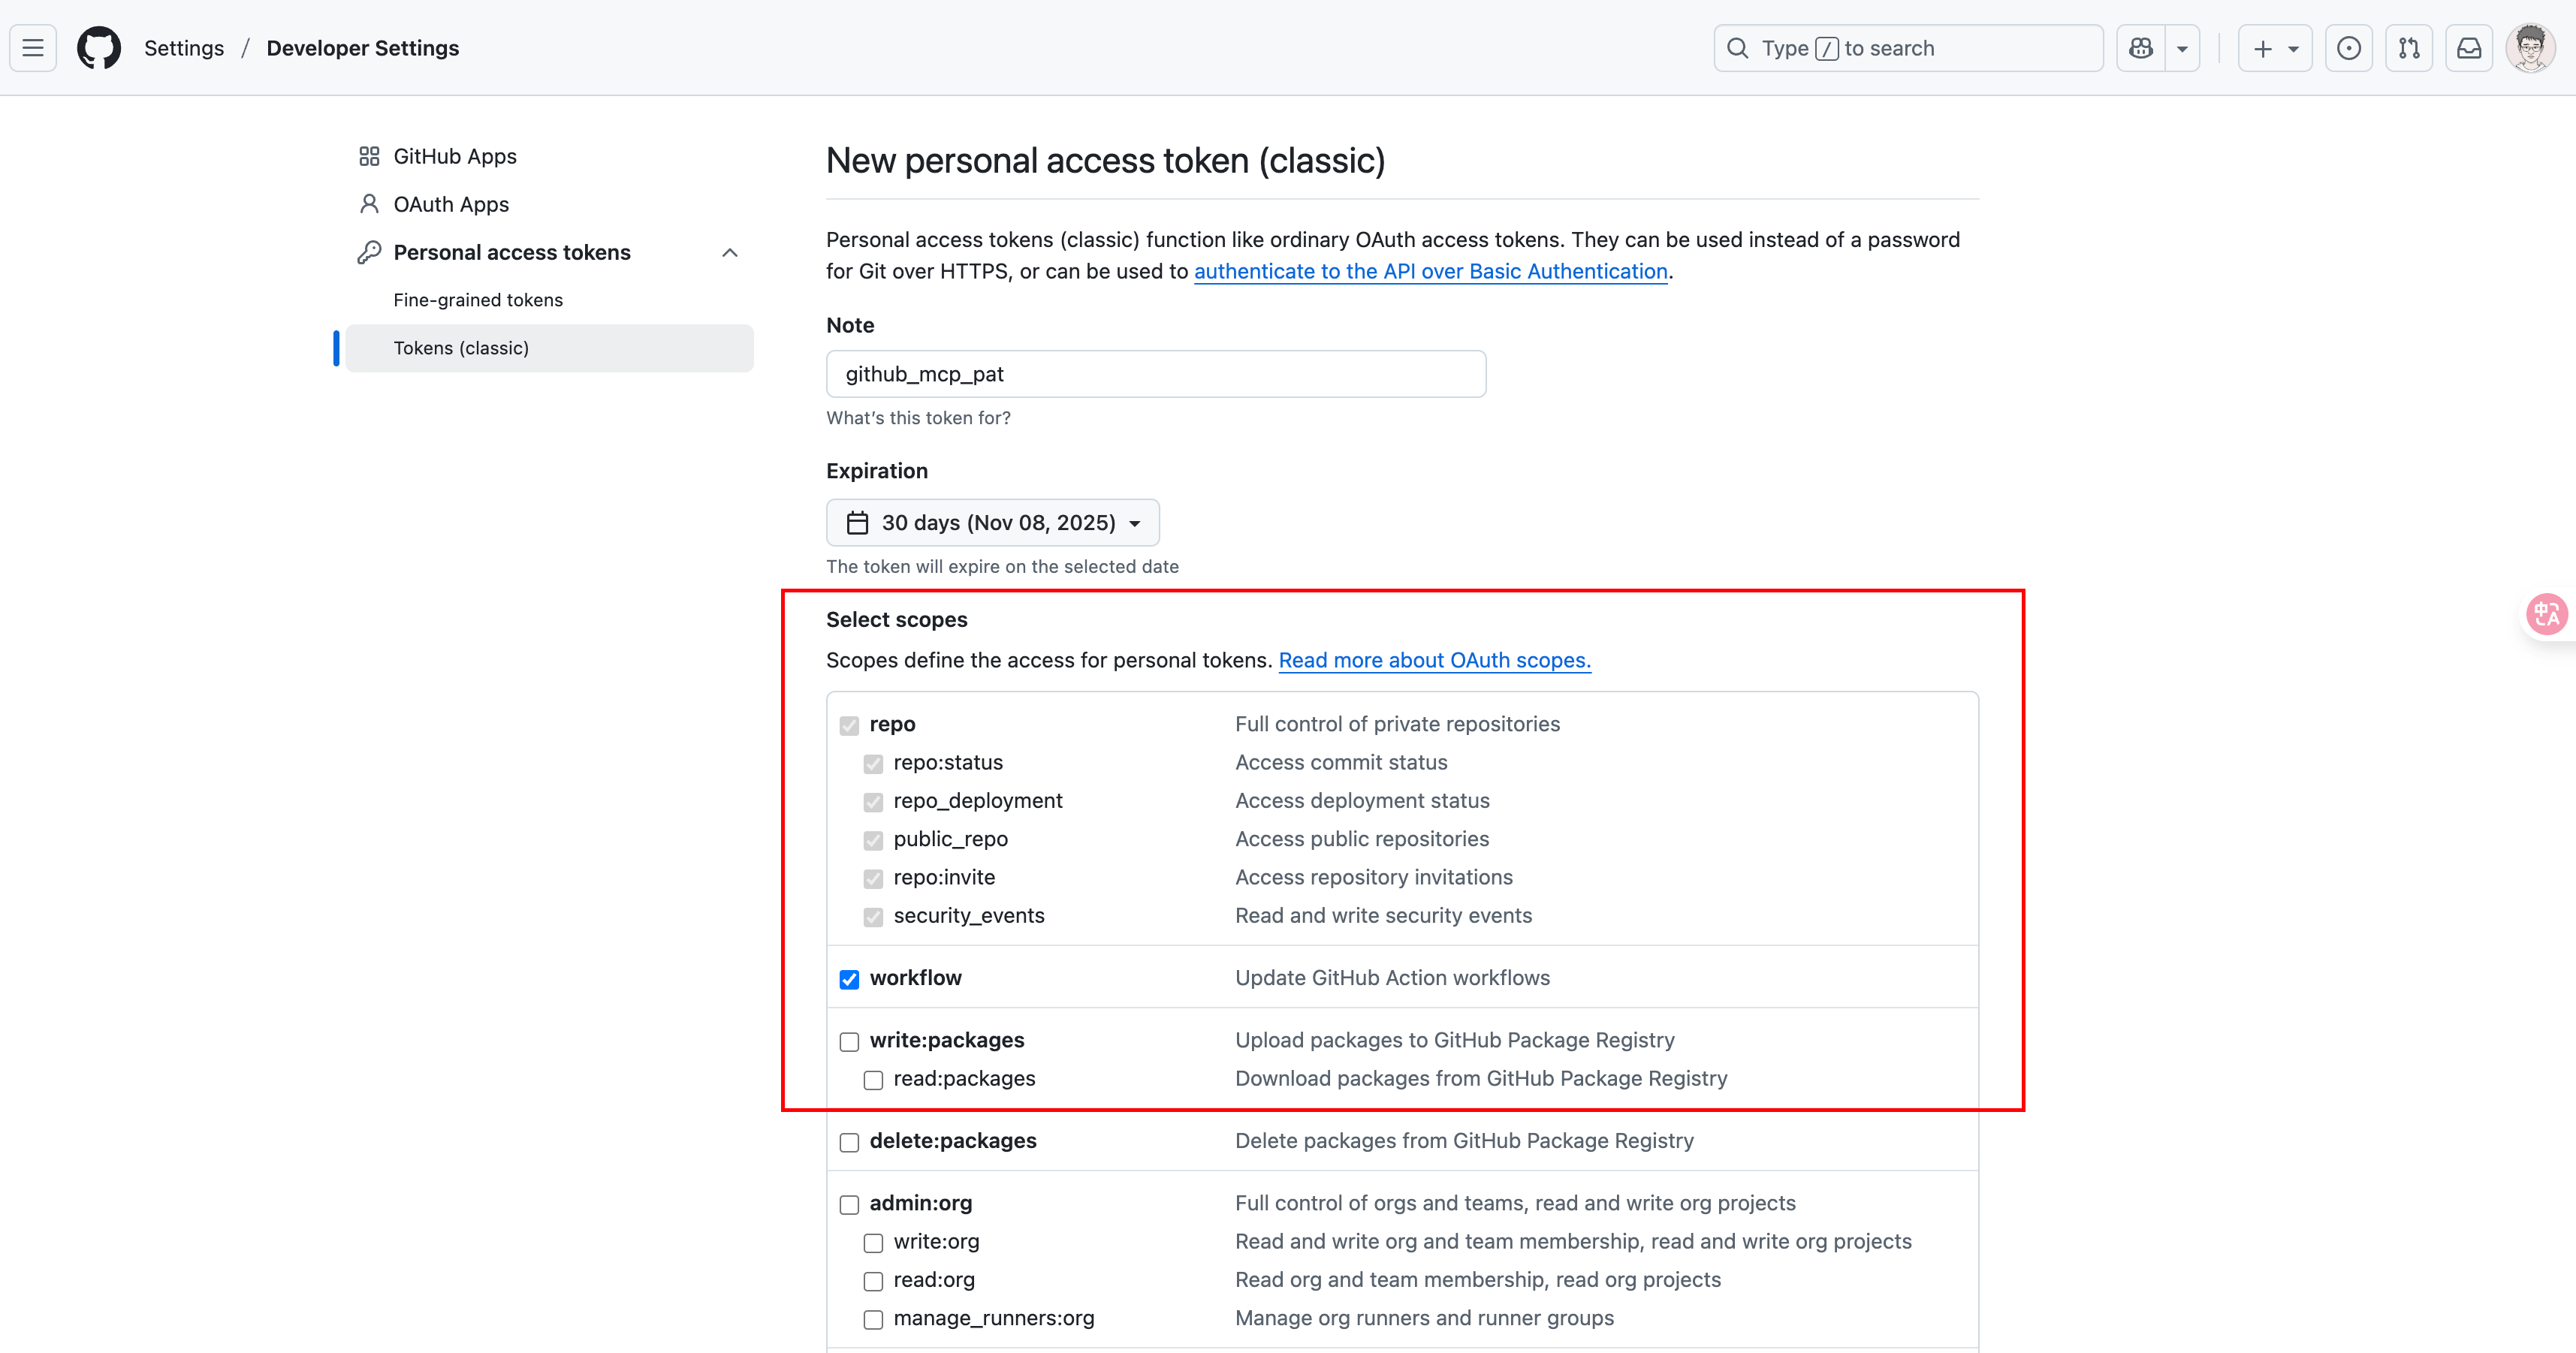This screenshot has height=1353, width=2576.
Task: Select OAuth Apps in sidebar
Action: 451,204
